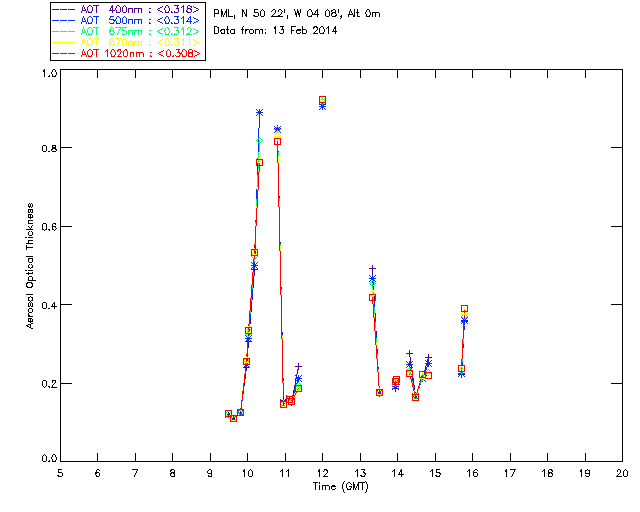This screenshot has width=640, height=512.
Task: Click the x-axis tick label 15
Action: click(x=435, y=473)
